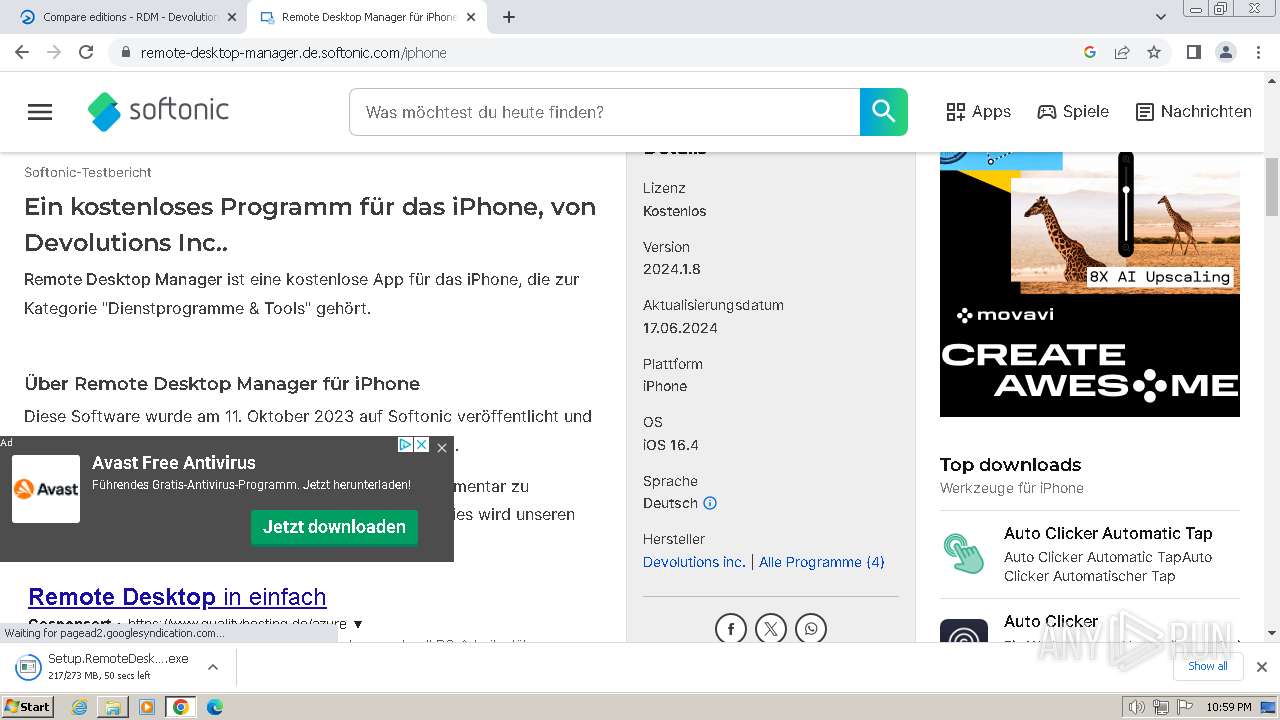Image resolution: width=1280 pixels, height=720 pixels.
Task: Go back with browser back arrow
Action: [x=22, y=52]
